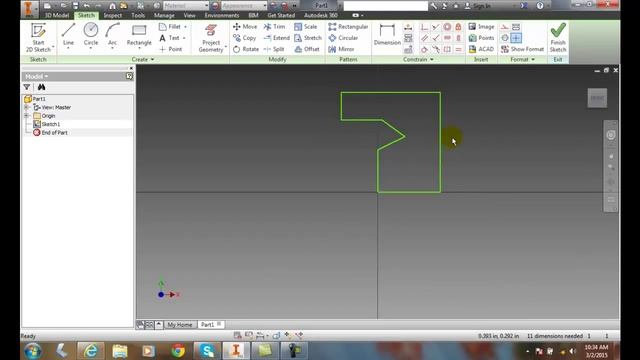
Task: Open Google Chrome from taskbar
Action: [x=178, y=351]
